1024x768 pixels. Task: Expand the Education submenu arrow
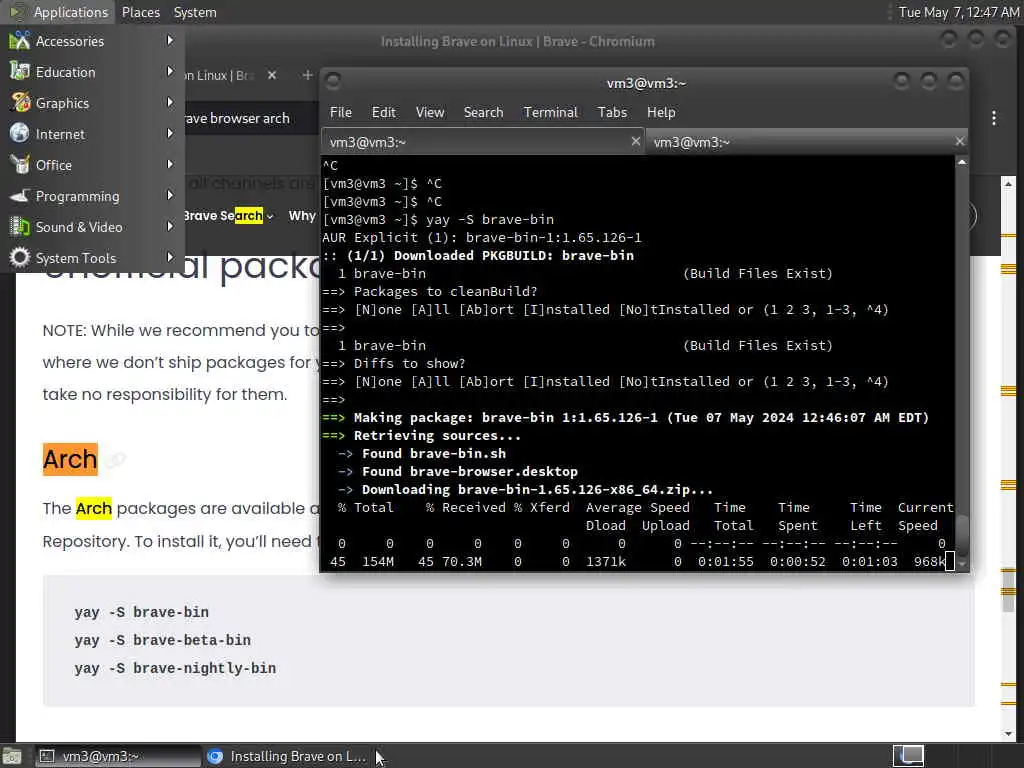[170, 71]
